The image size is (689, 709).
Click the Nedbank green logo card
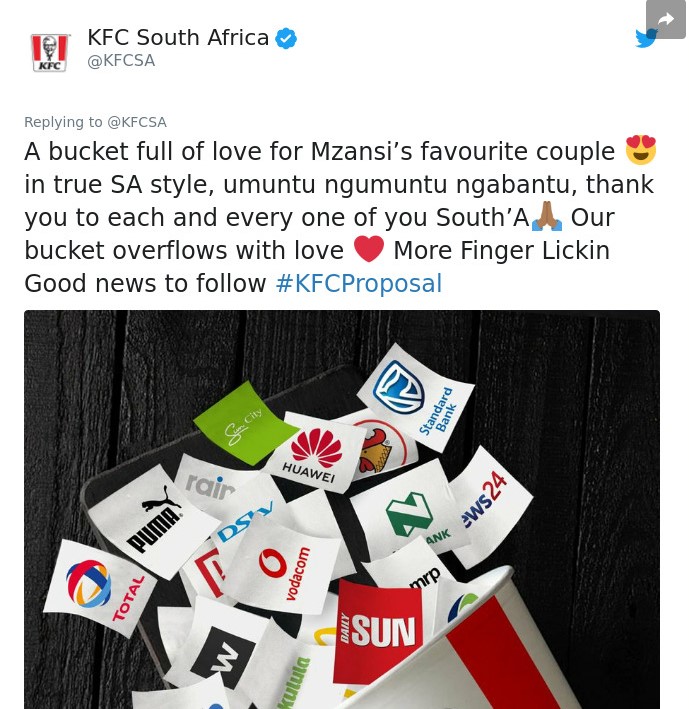click(409, 513)
